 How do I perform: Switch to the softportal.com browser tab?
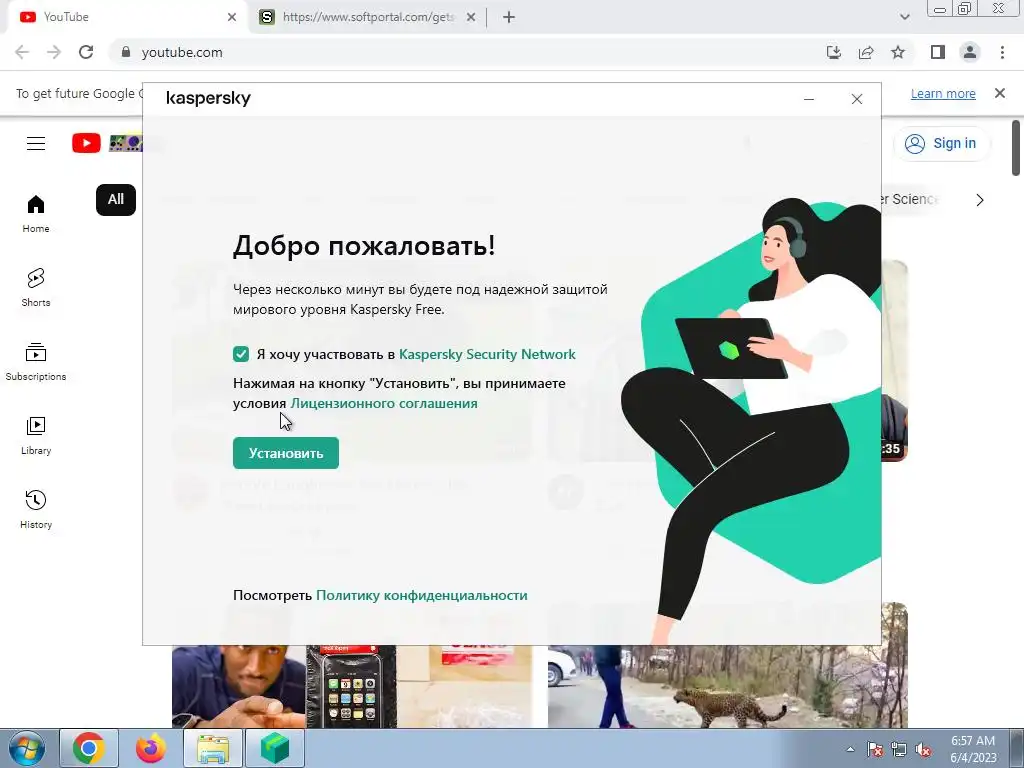368,17
